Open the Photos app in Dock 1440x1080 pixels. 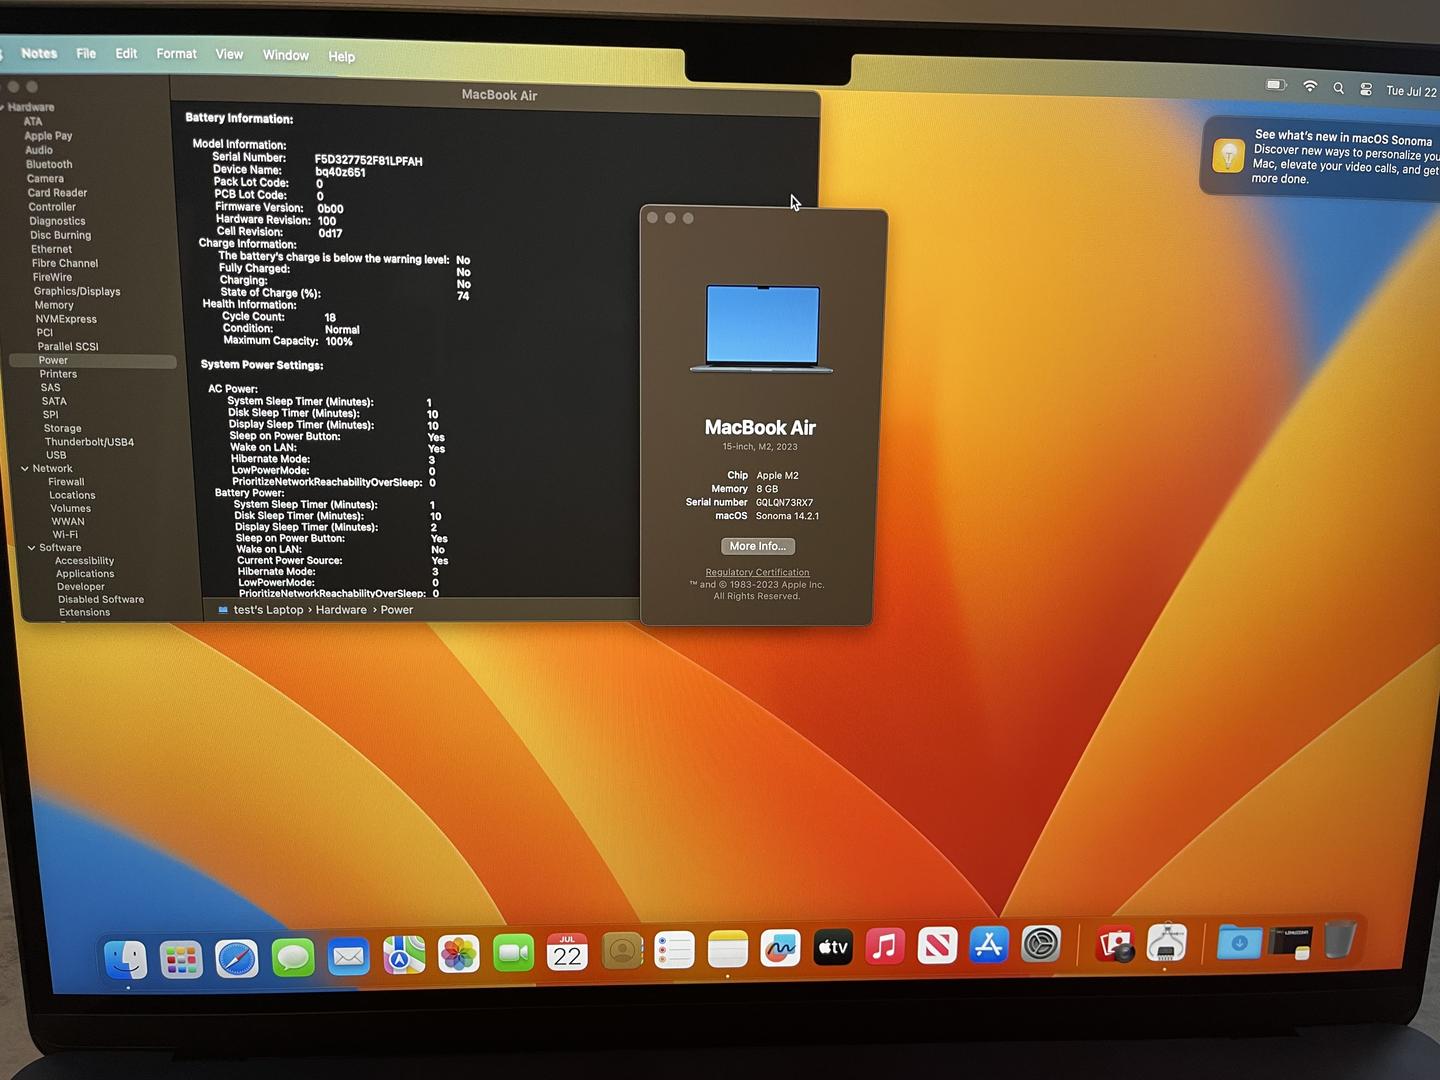coord(459,955)
